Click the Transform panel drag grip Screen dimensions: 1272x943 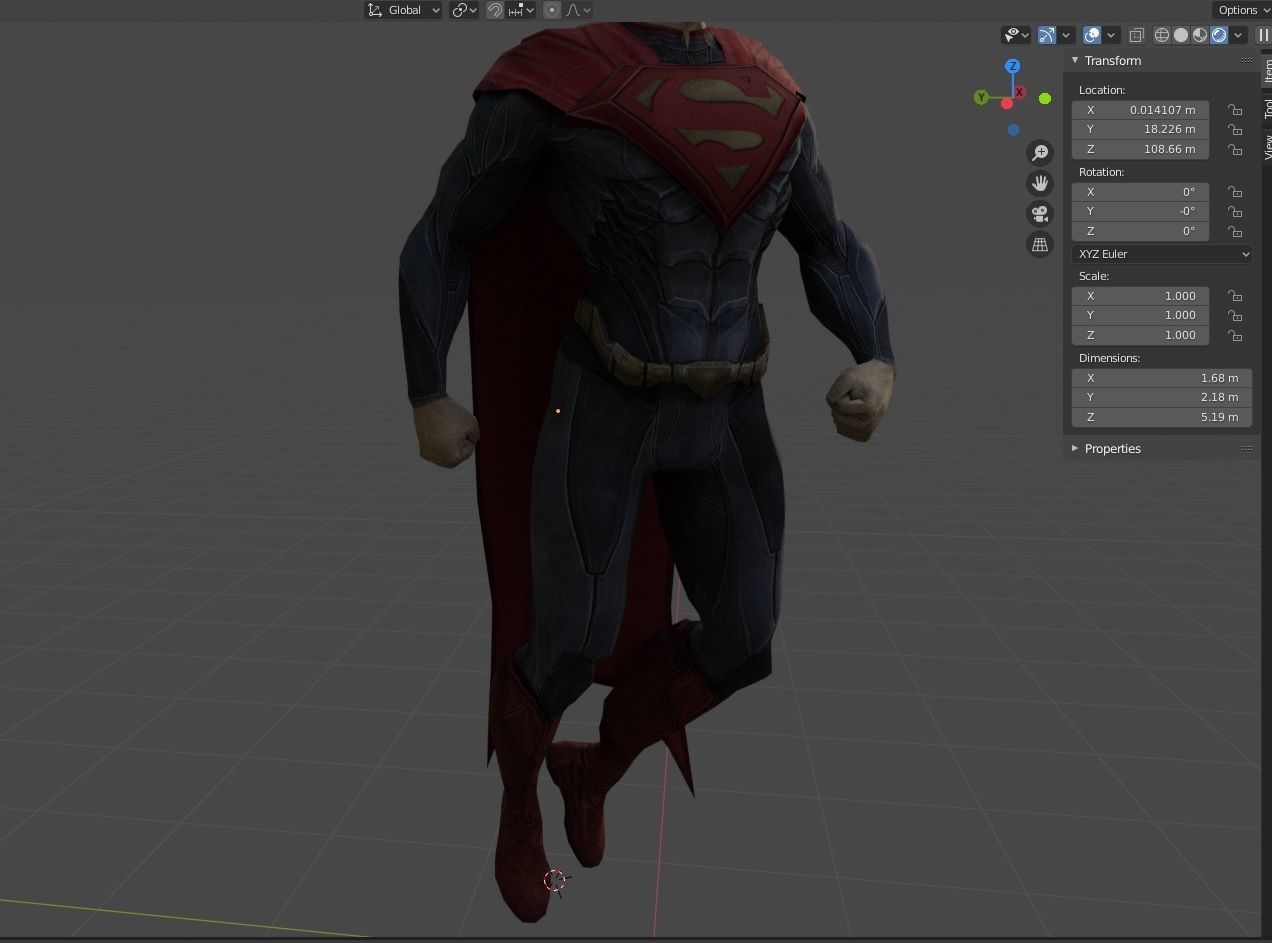1246,60
